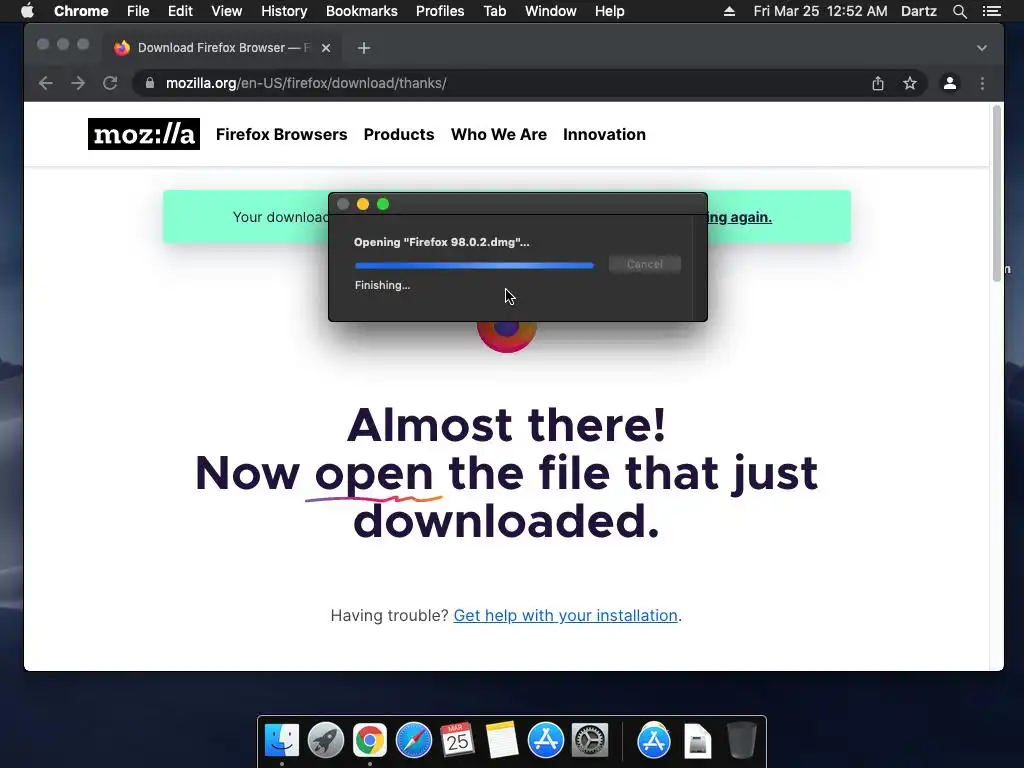
Task: Click Get help with your installation link
Action: 566,615
